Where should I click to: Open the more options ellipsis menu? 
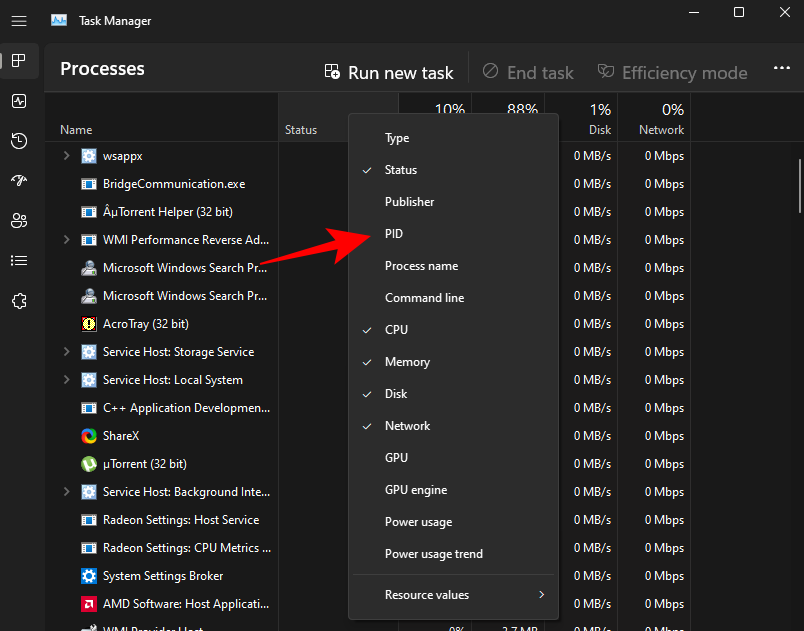click(781, 68)
